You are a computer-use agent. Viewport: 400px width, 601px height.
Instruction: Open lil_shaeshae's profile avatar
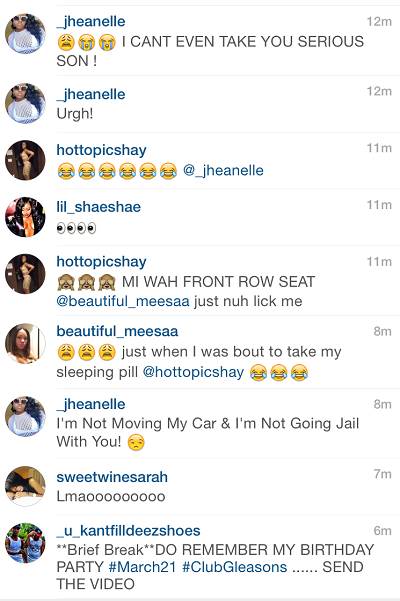tap(25, 217)
